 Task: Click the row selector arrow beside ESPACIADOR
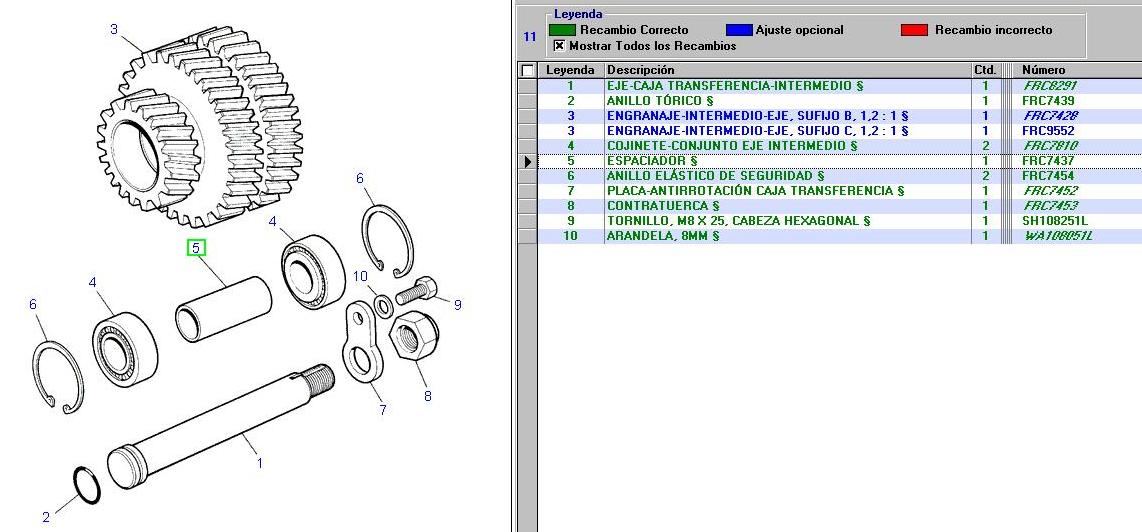(527, 161)
